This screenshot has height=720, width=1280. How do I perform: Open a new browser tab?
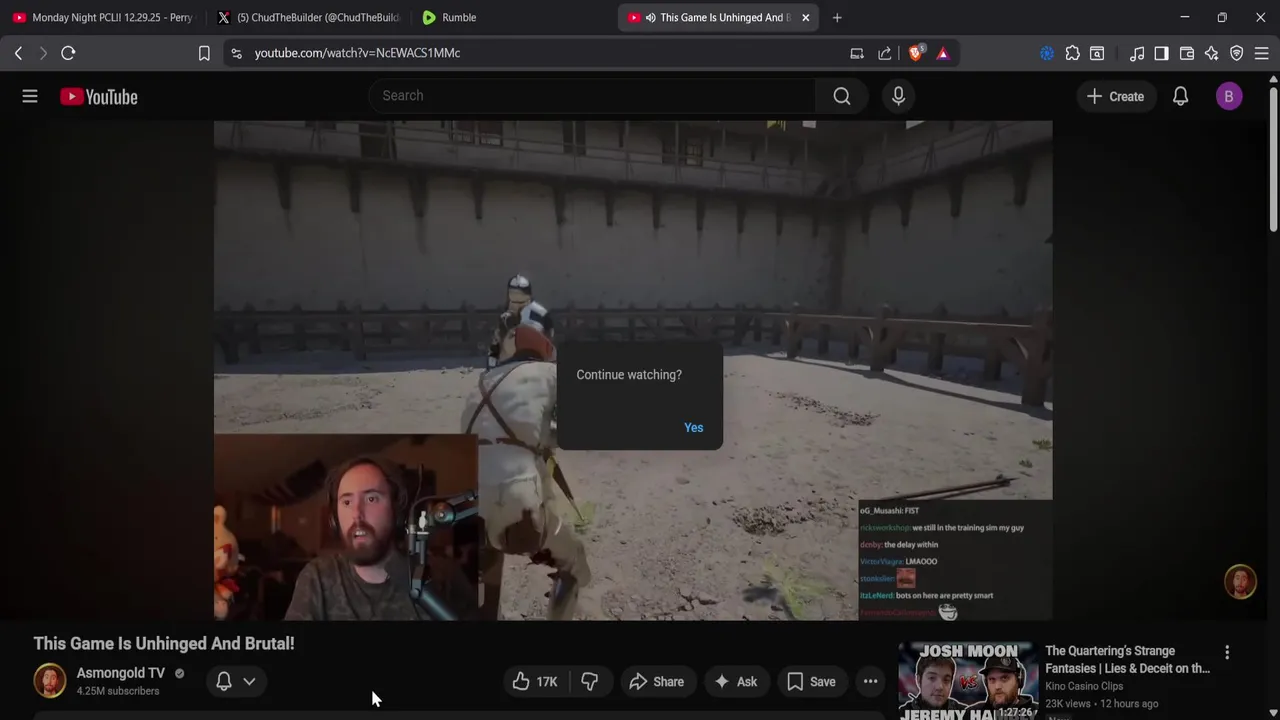(837, 17)
